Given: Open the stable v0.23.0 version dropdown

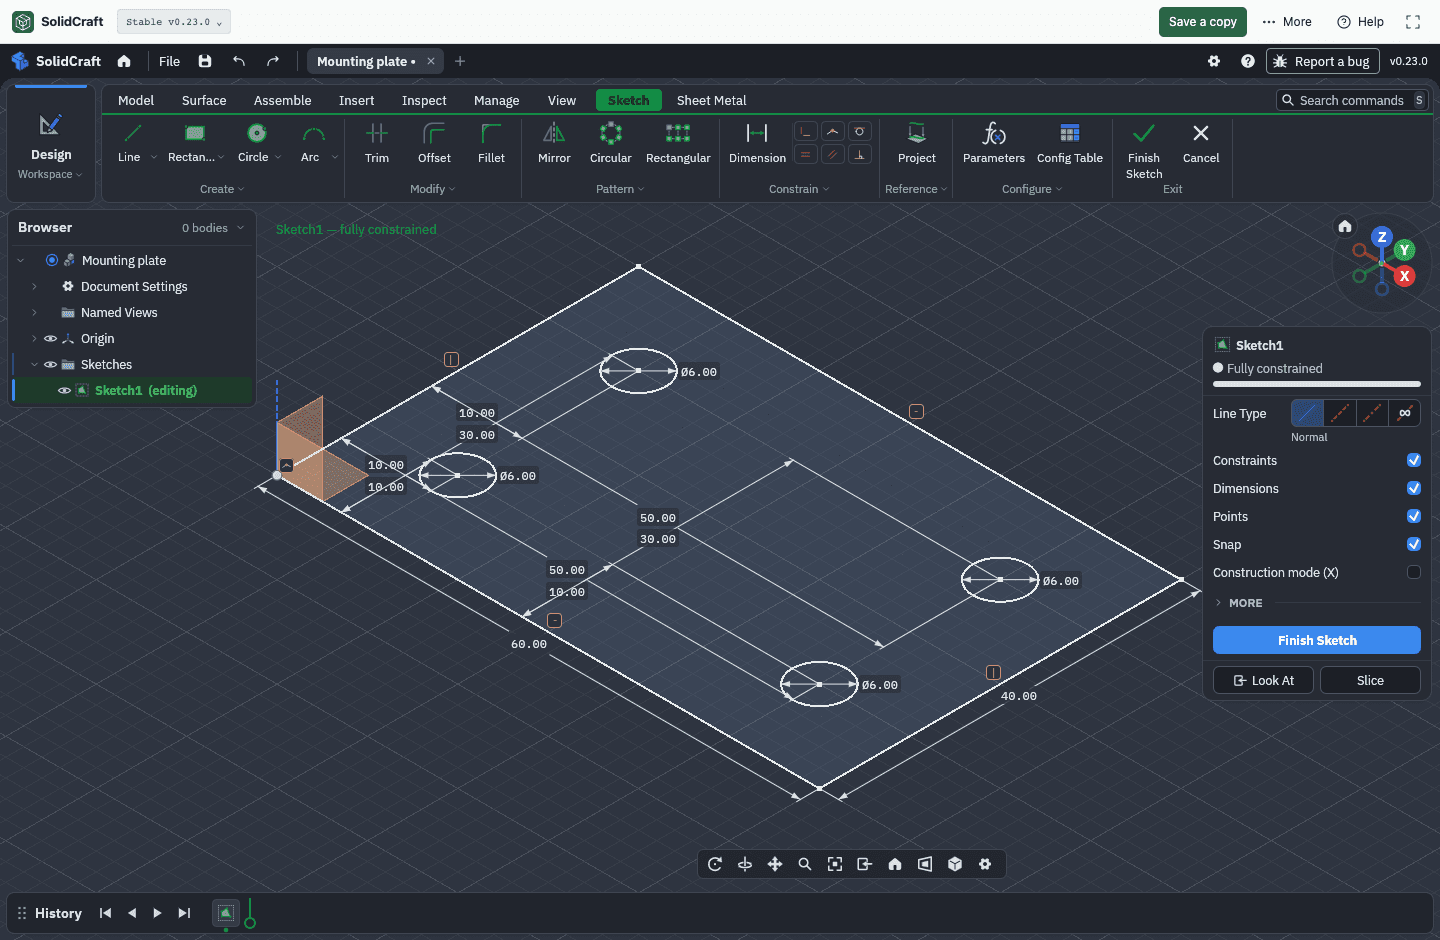Looking at the screenshot, I should click(x=174, y=22).
